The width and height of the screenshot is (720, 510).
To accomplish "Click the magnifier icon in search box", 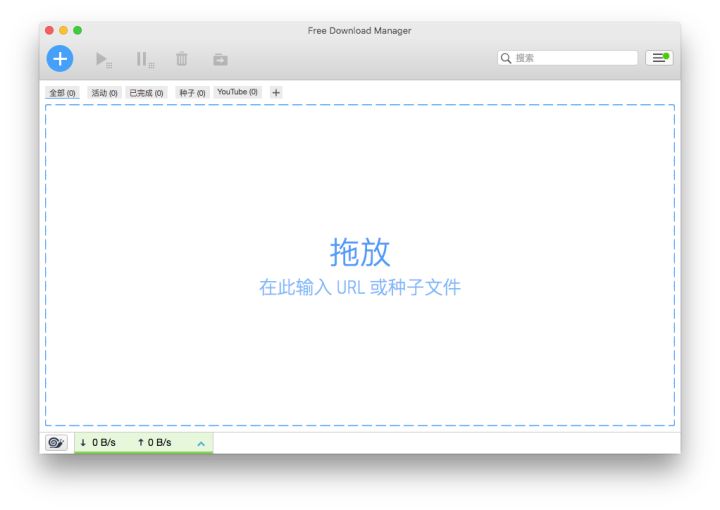I will (506, 59).
